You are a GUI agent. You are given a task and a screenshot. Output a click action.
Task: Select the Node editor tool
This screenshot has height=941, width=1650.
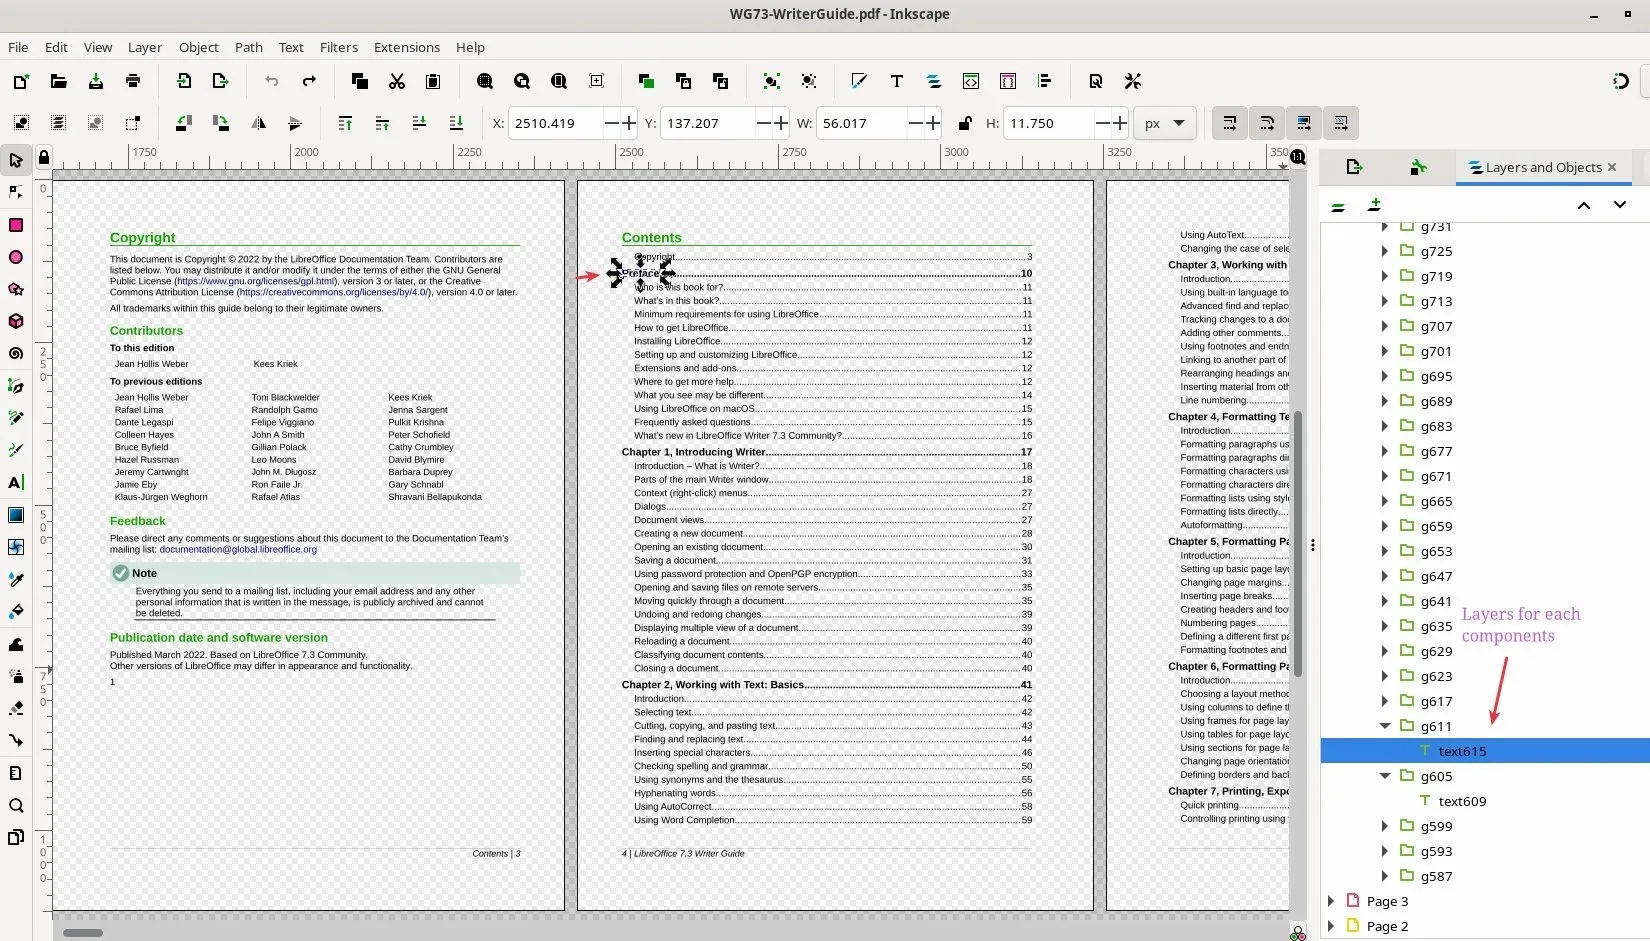click(x=16, y=192)
